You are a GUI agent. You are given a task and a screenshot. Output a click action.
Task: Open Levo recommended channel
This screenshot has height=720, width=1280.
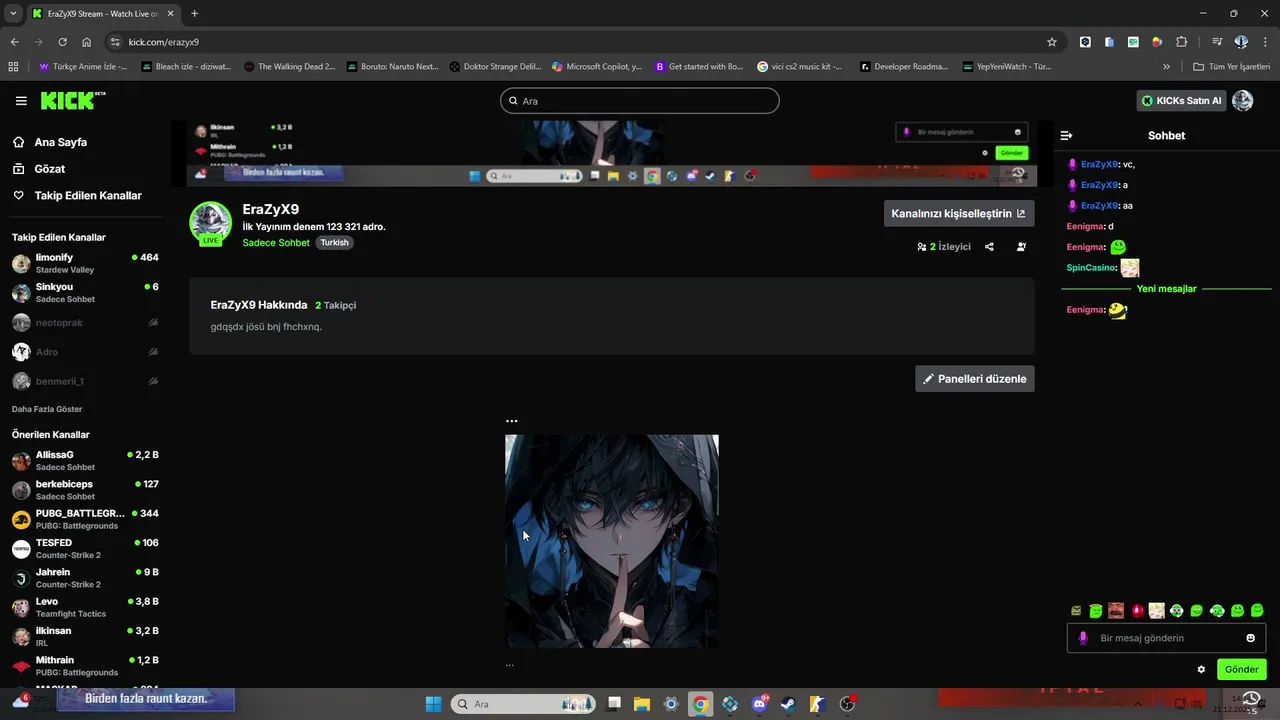[85, 607]
